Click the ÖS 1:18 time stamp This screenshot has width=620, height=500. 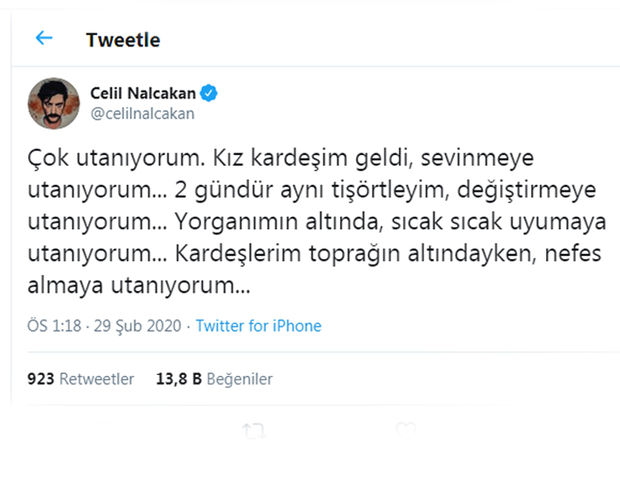coord(55,326)
